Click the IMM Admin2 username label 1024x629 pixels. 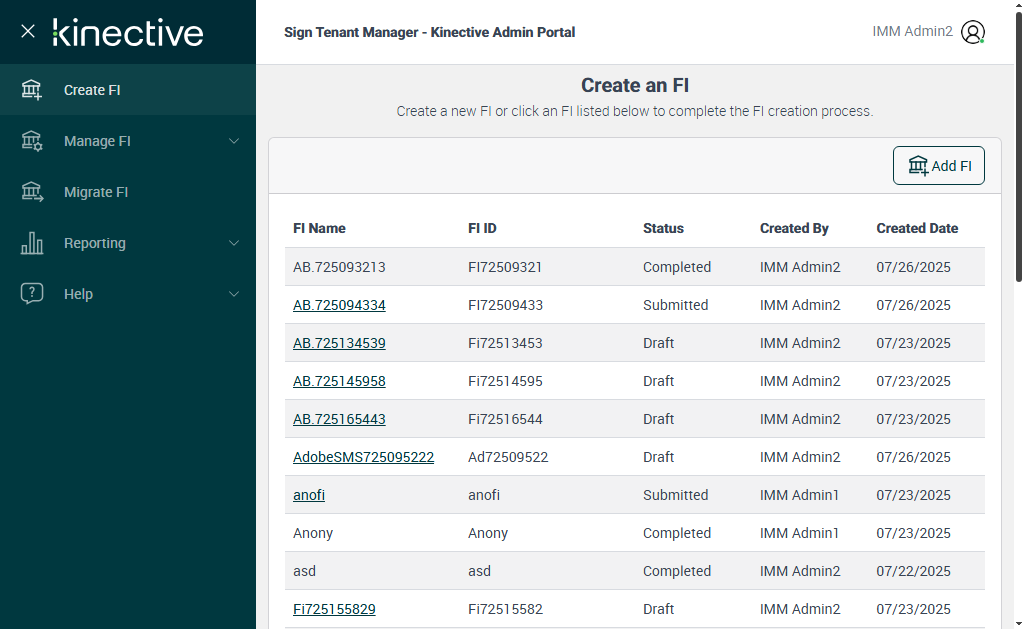(x=912, y=32)
